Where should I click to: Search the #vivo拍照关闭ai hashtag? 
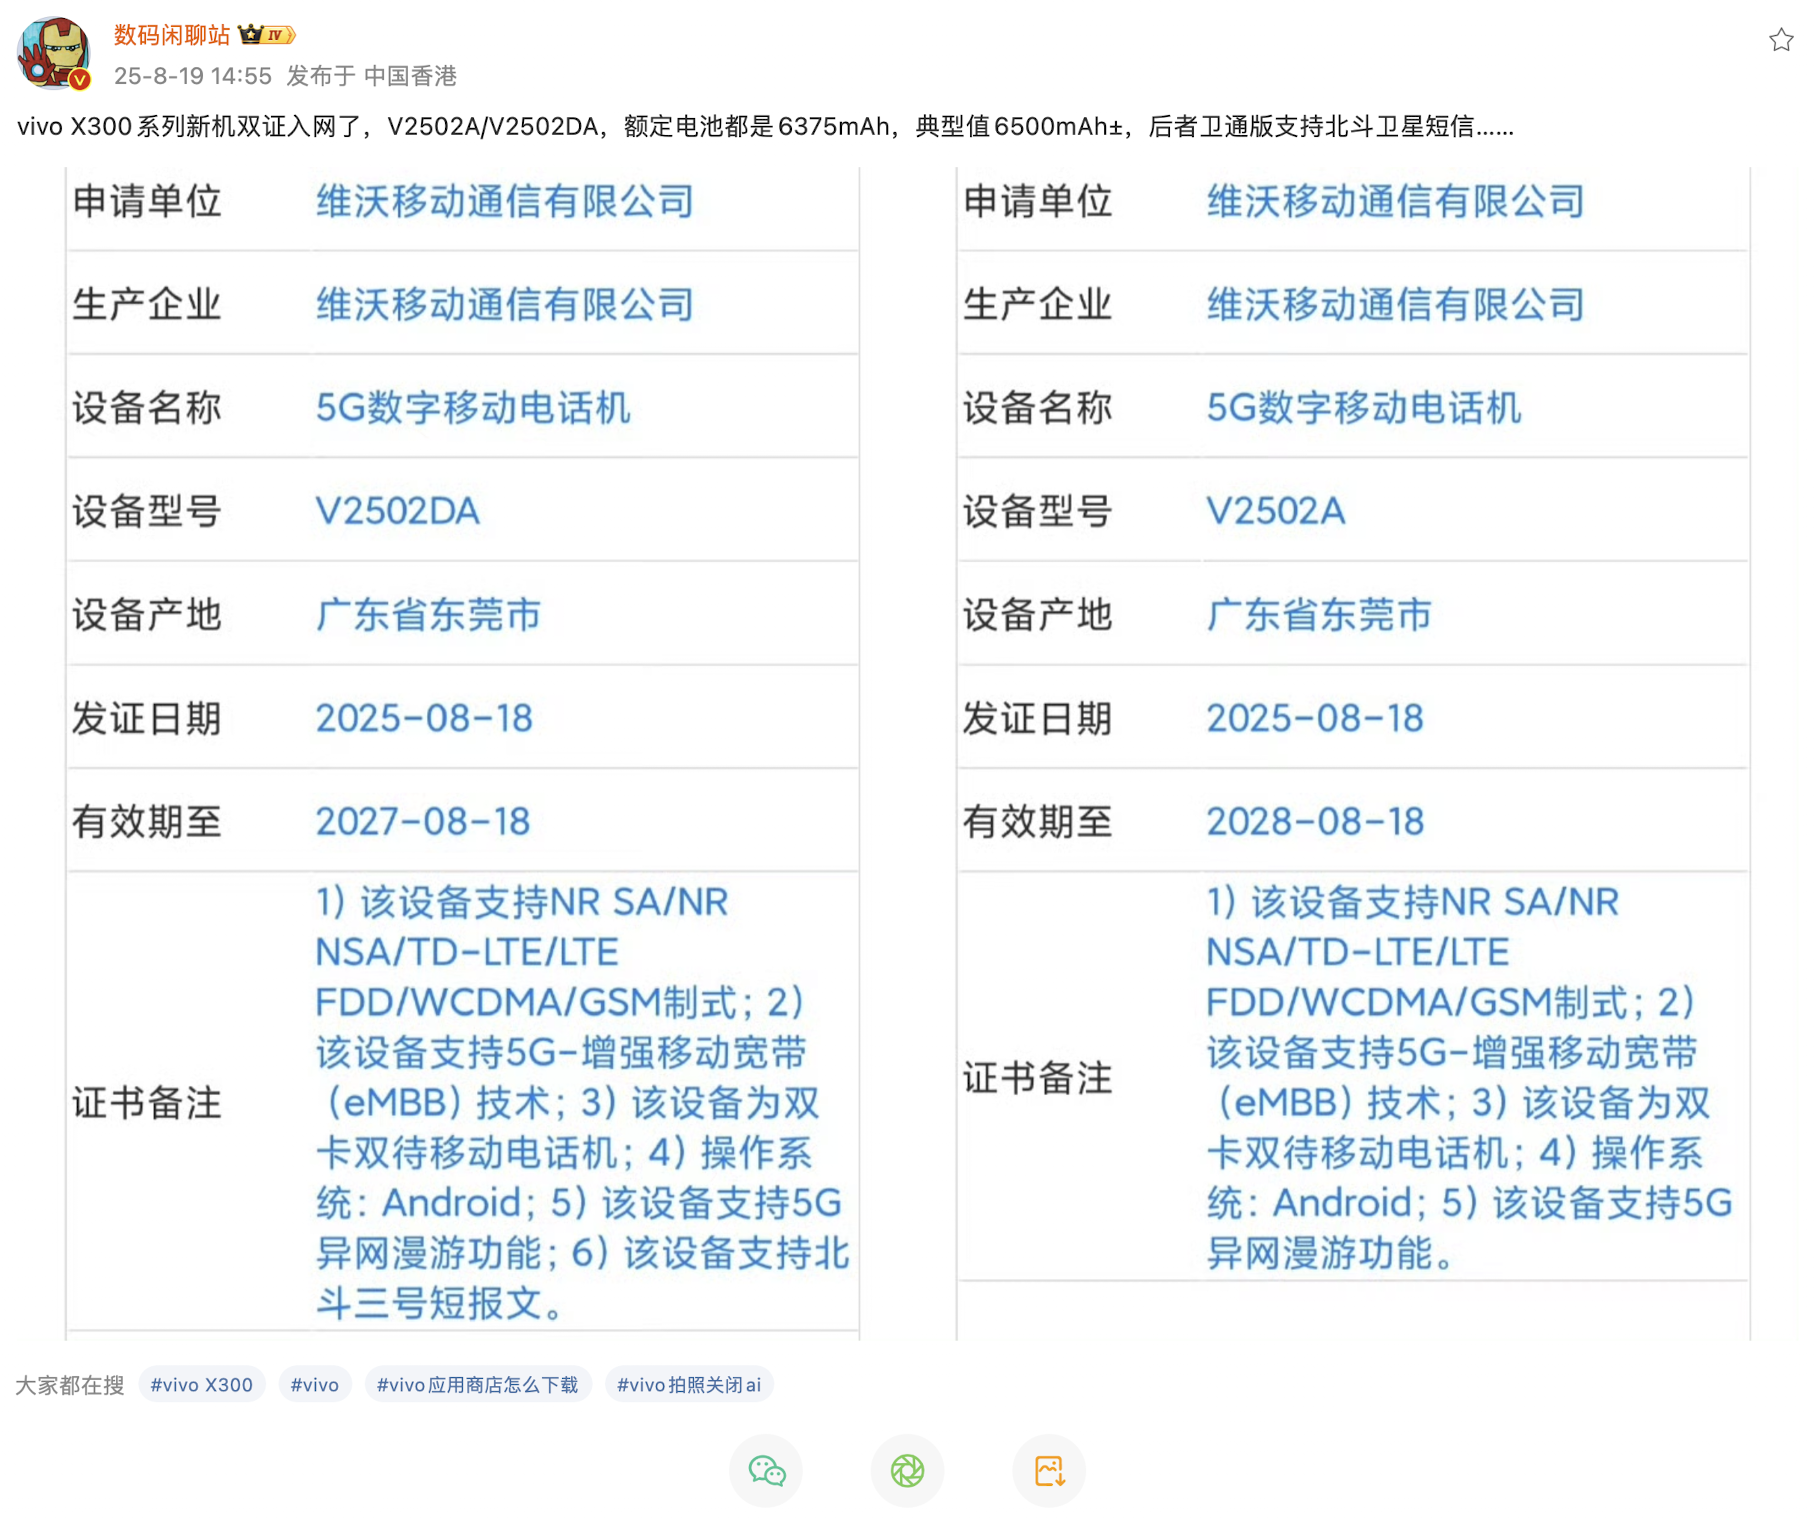[689, 1384]
